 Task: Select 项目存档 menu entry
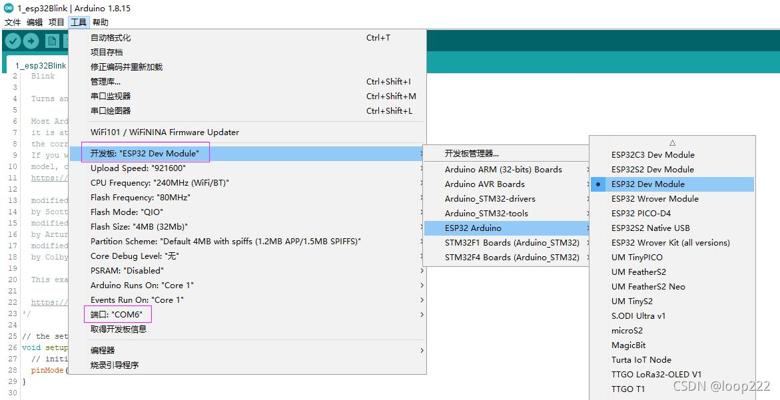coord(247,52)
